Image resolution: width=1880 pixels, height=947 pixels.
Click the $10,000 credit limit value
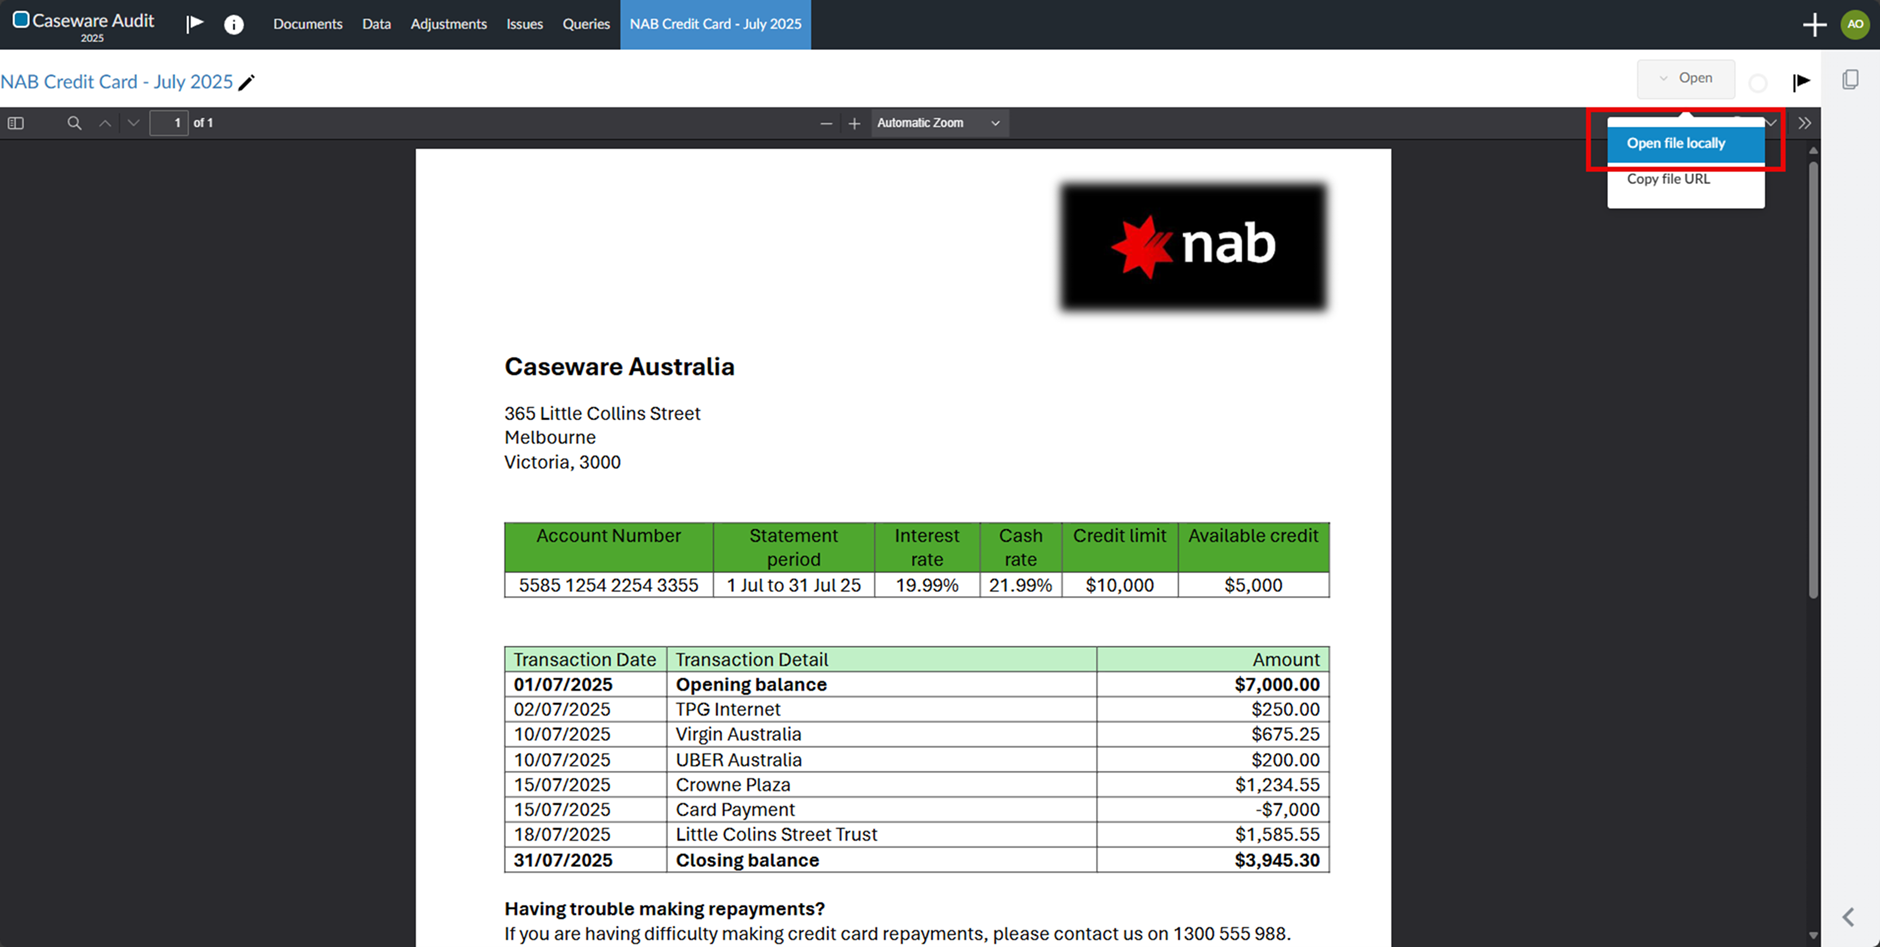[1120, 585]
